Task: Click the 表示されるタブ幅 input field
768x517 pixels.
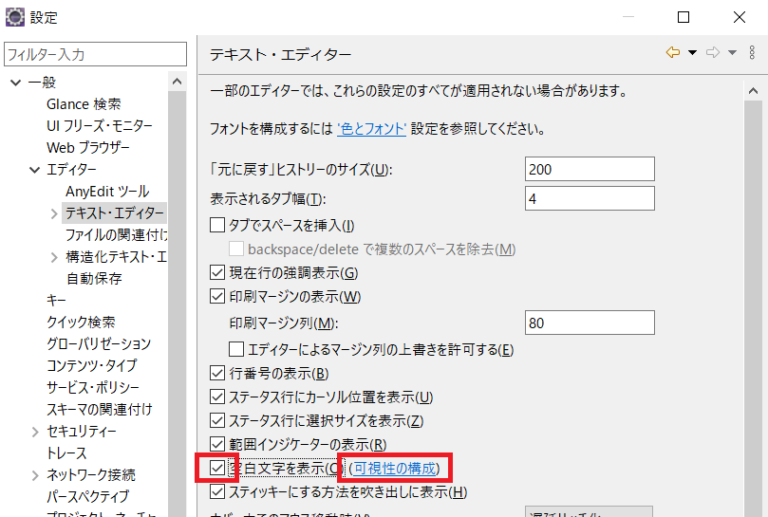Action: [589, 198]
